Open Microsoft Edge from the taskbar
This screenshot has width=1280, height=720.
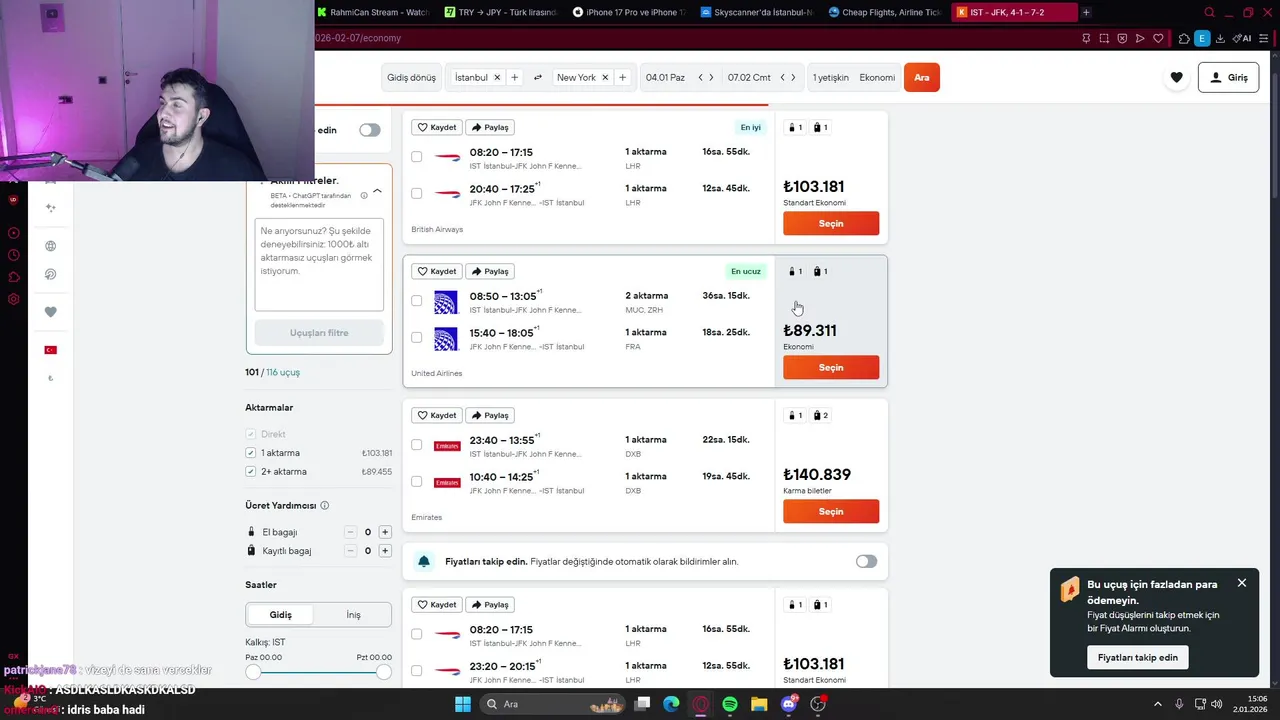click(672, 704)
